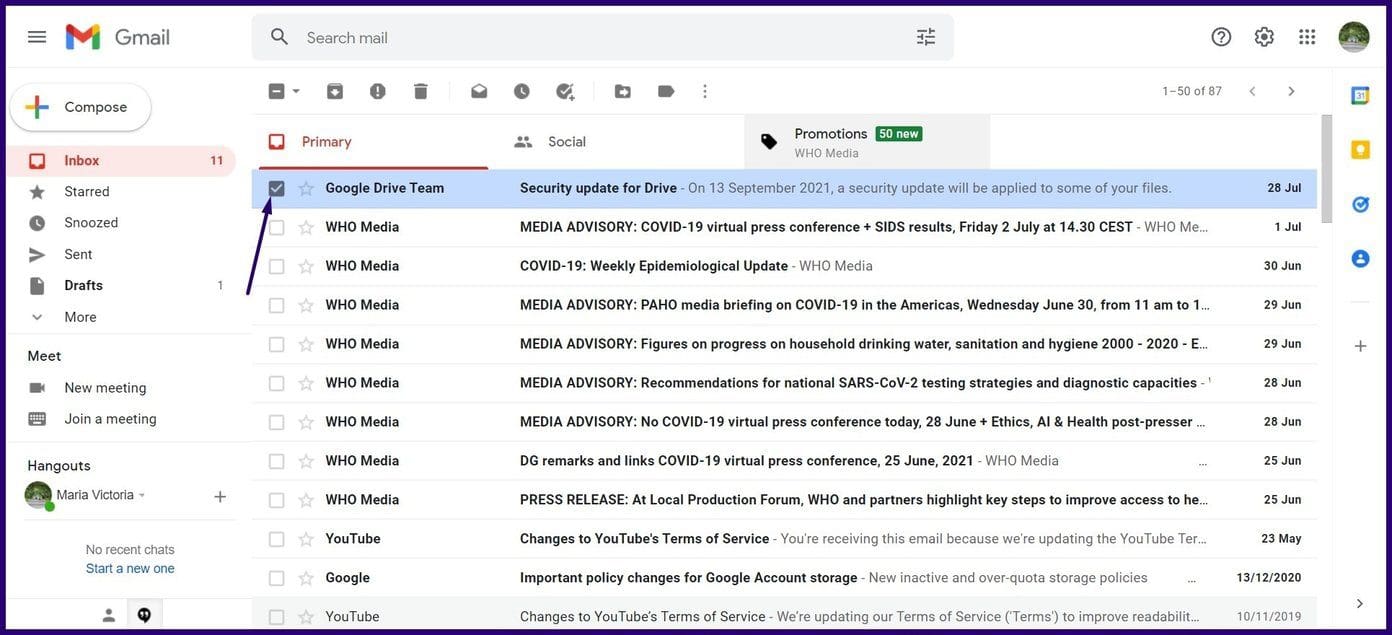Archive the selected email
The height and width of the screenshot is (635, 1392).
[x=335, y=91]
